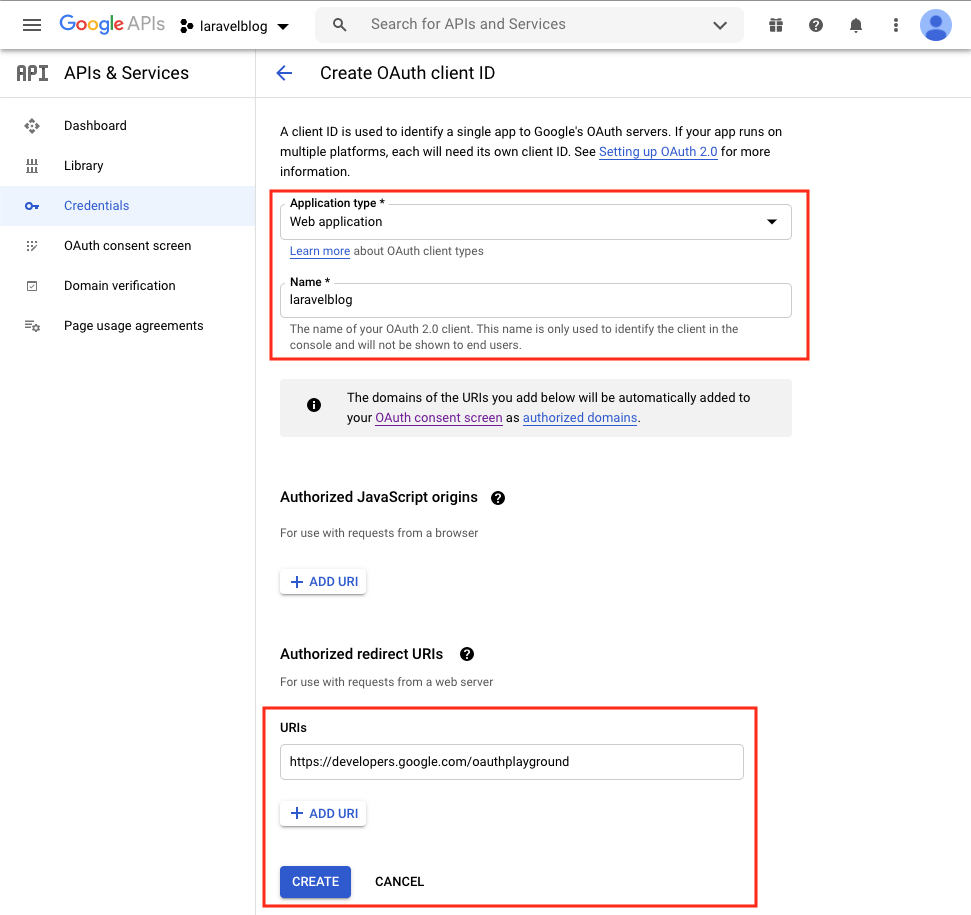Viewport: 971px width, 915px height.
Task: Open the help question mark icon
Action: (x=816, y=25)
